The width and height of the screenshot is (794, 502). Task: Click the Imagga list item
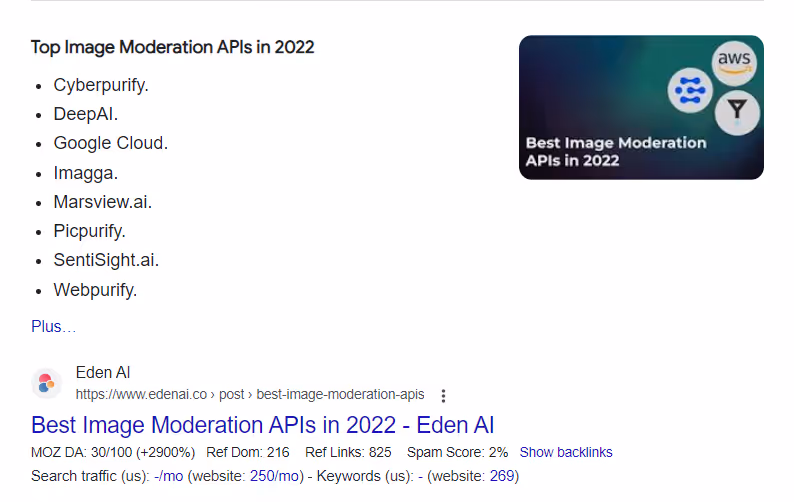[86, 173]
